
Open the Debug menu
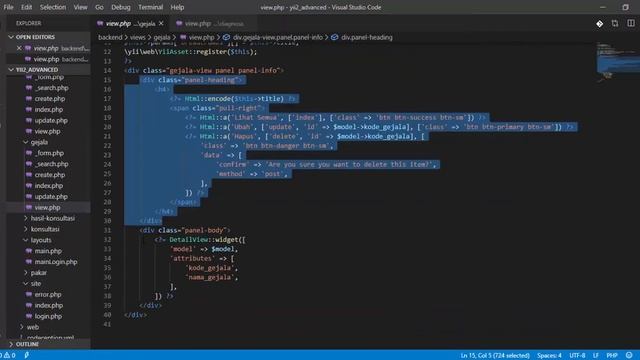point(121,7)
